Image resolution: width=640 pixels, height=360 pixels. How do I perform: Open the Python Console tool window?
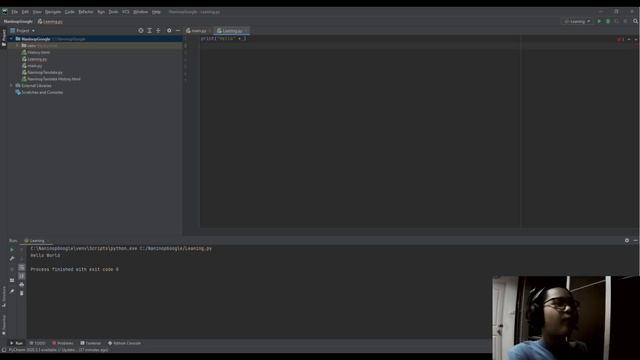[x=124, y=343]
